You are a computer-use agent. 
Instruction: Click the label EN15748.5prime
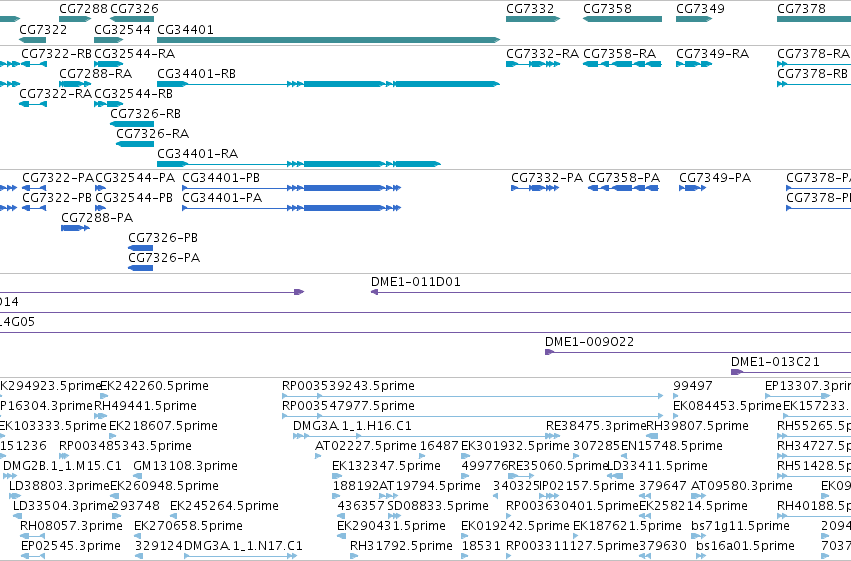click(x=672, y=446)
